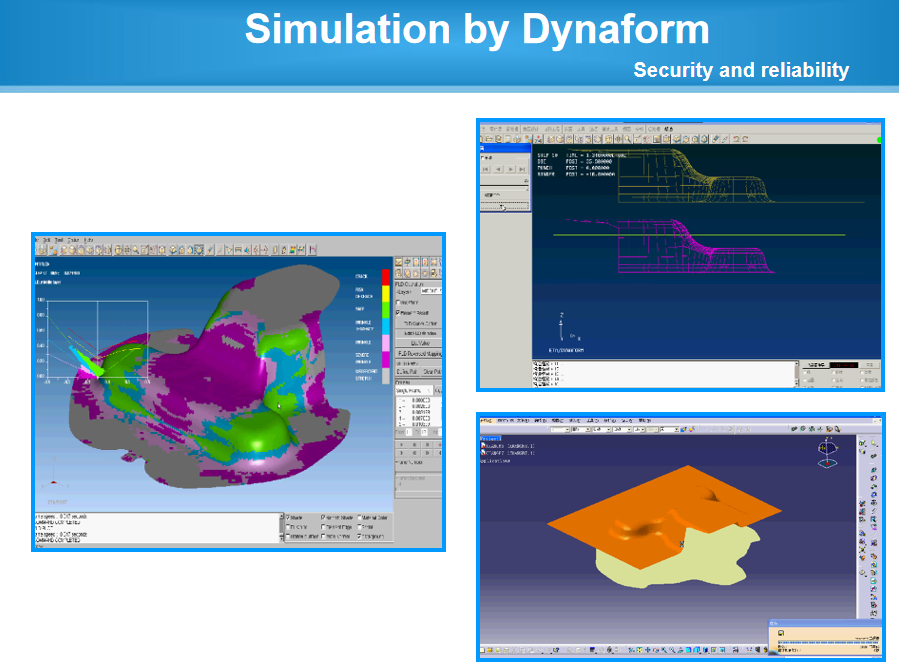Image resolution: width=899 pixels, height=670 pixels.
Task: Click the New document icon in CATIA
Action: pyautogui.click(x=482, y=650)
